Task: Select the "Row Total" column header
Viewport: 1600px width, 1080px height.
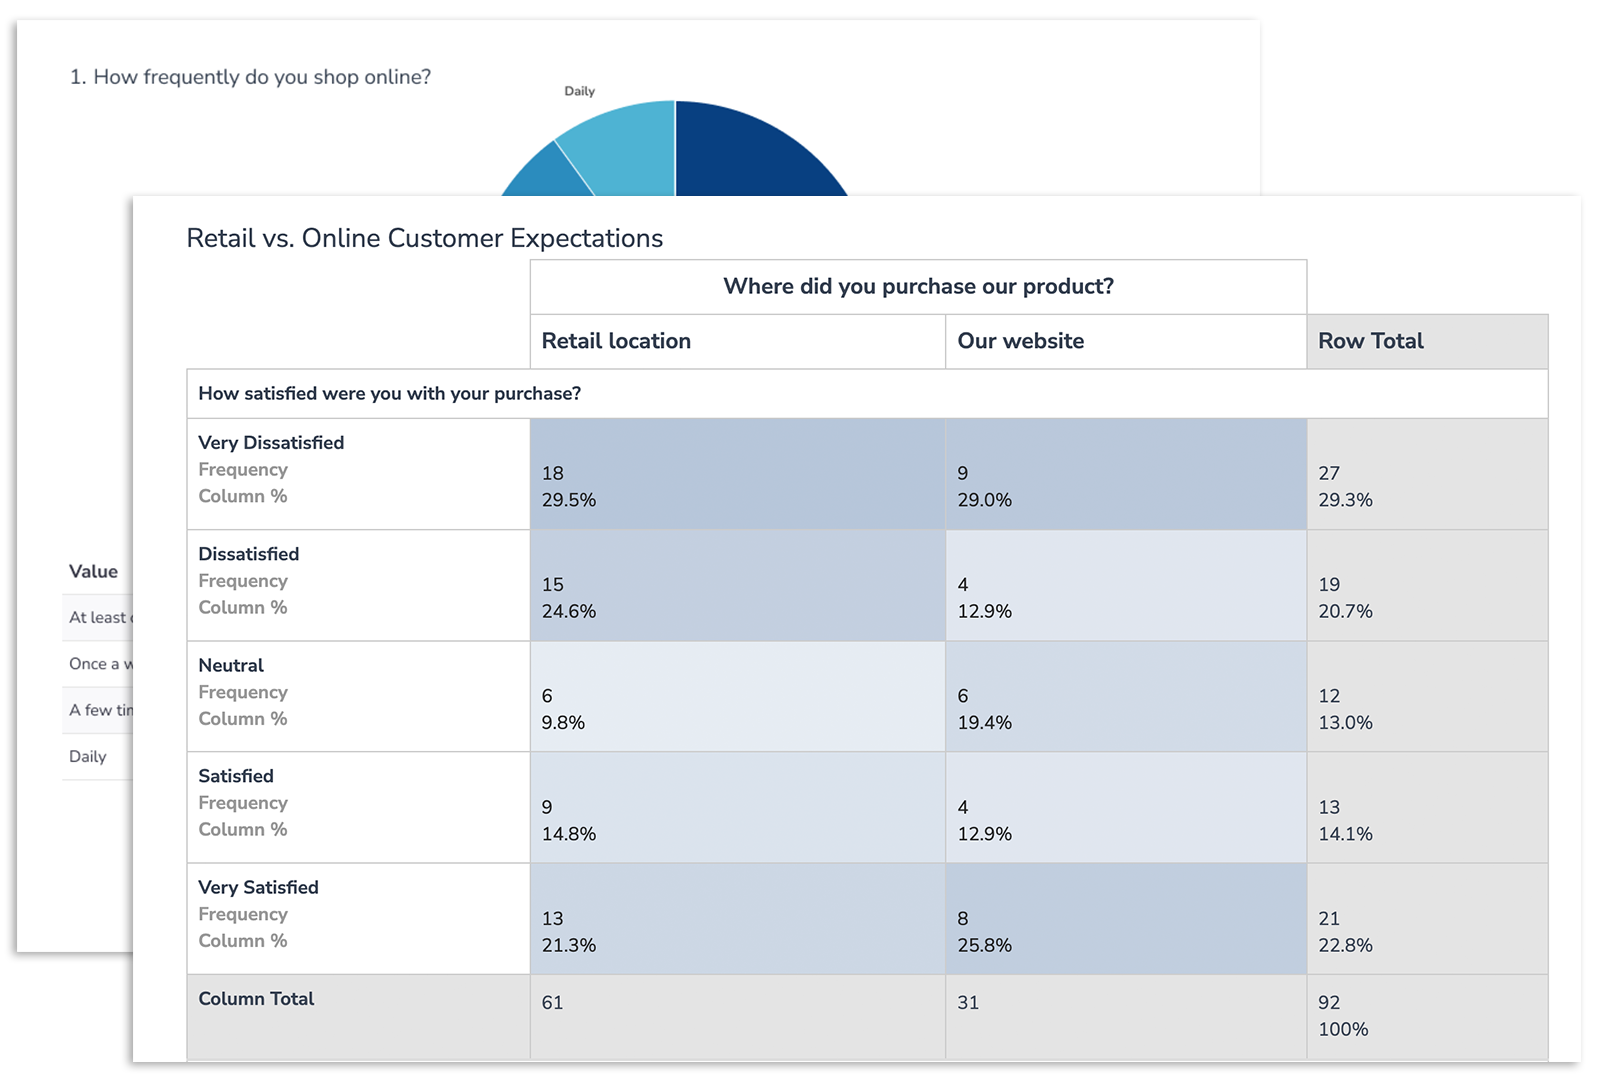Action: click(x=1370, y=341)
